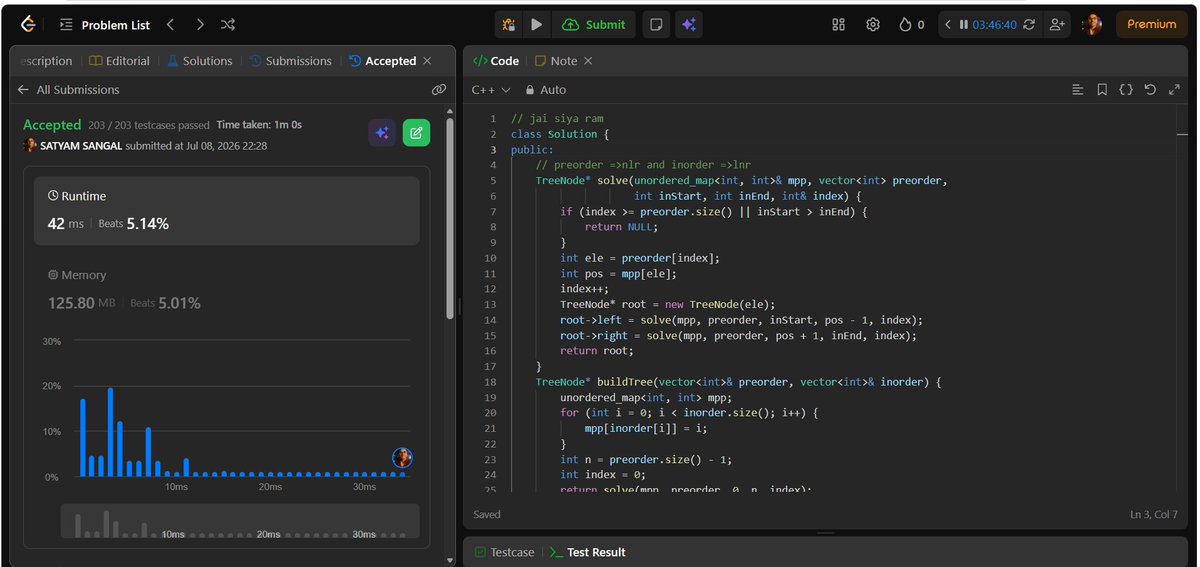Open the layout grid icon in header
The height and width of the screenshot is (567, 1200).
(839, 25)
